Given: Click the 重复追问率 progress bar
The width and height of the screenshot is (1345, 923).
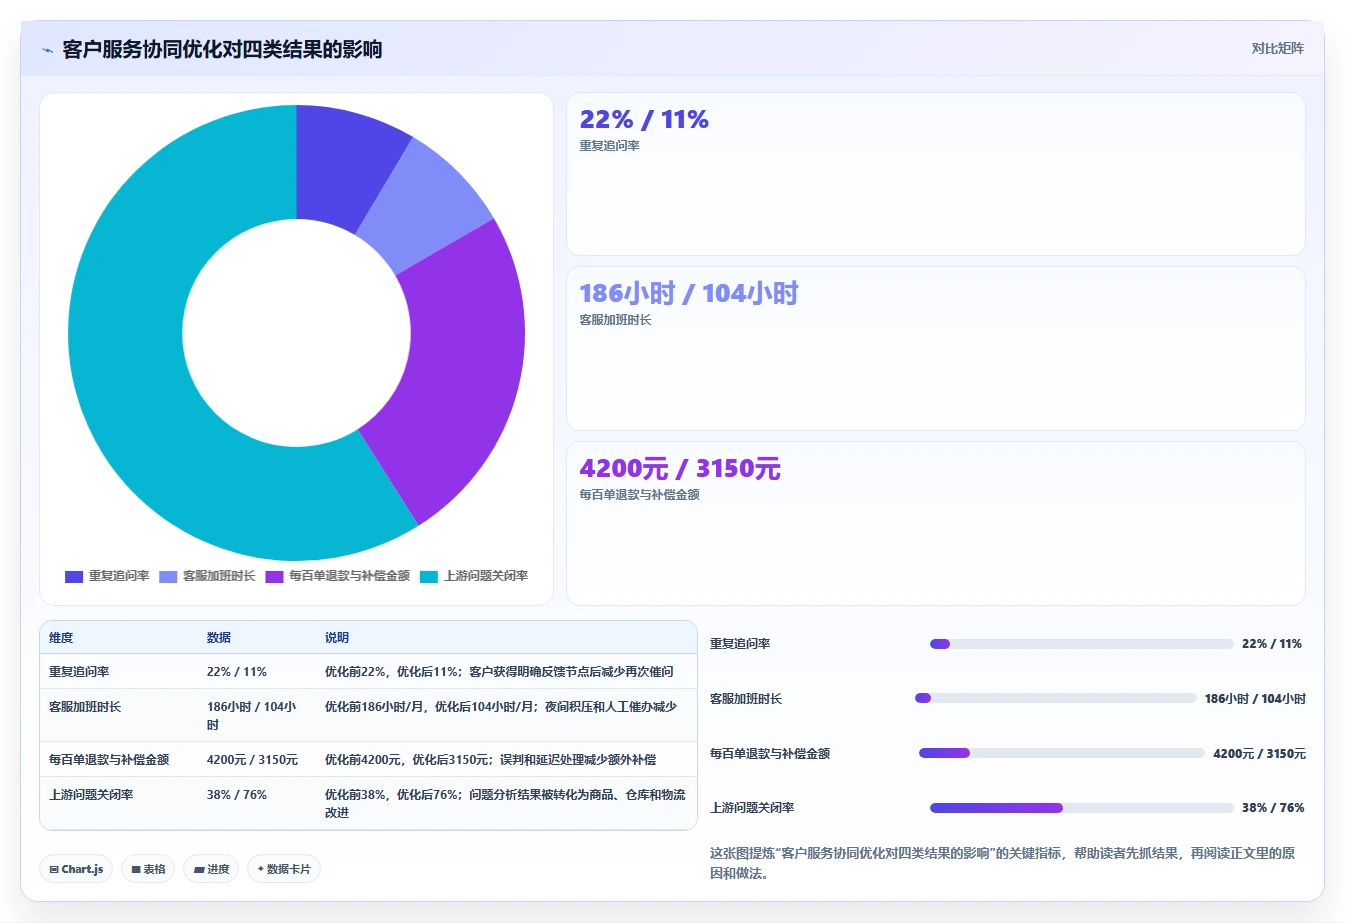Looking at the screenshot, I should point(1081,644).
